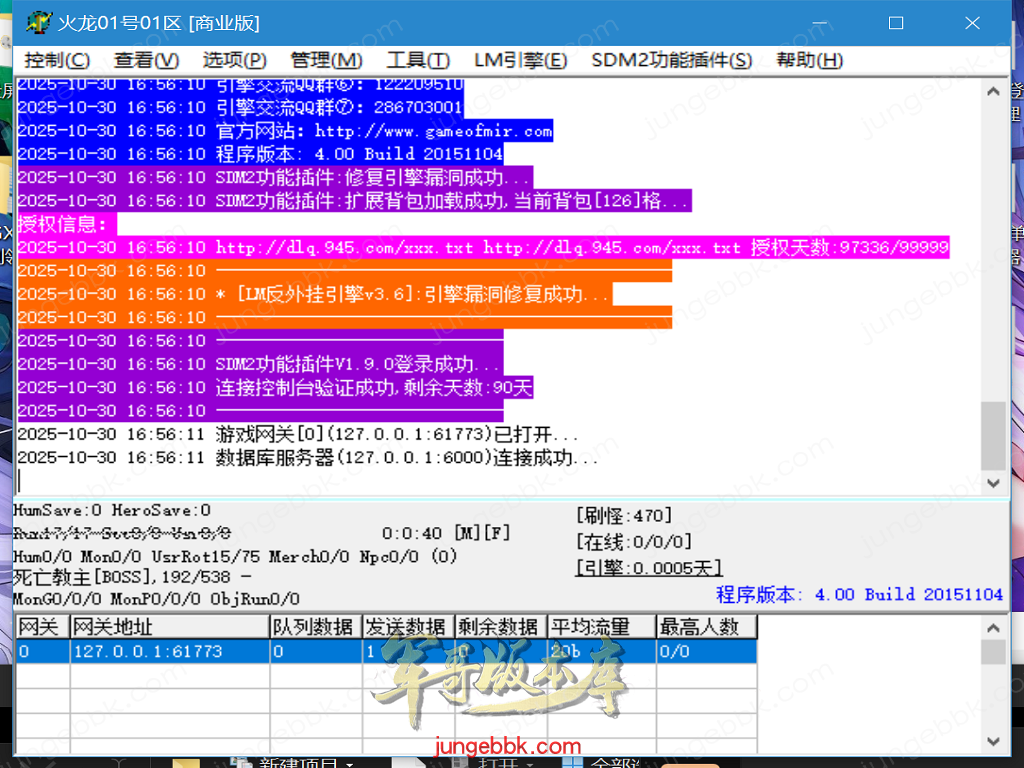Open the LM引擎(E) menu
This screenshot has width=1024, height=768.
click(520, 60)
